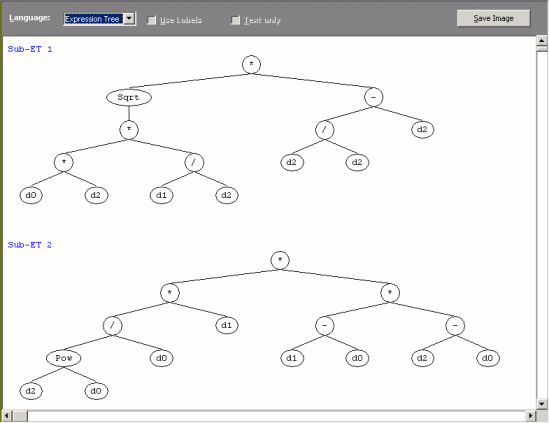
Task: Click the Sub-ET 1 heading label
Action: coord(30,49)
